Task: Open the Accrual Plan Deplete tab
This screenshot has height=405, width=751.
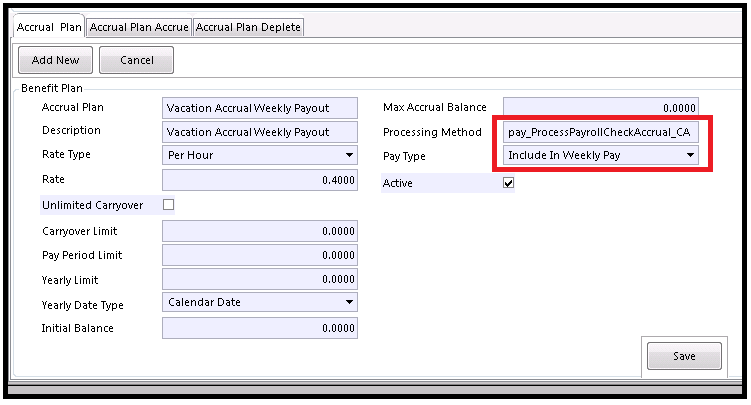Action: pyautogui.click(x=248, y=27)
